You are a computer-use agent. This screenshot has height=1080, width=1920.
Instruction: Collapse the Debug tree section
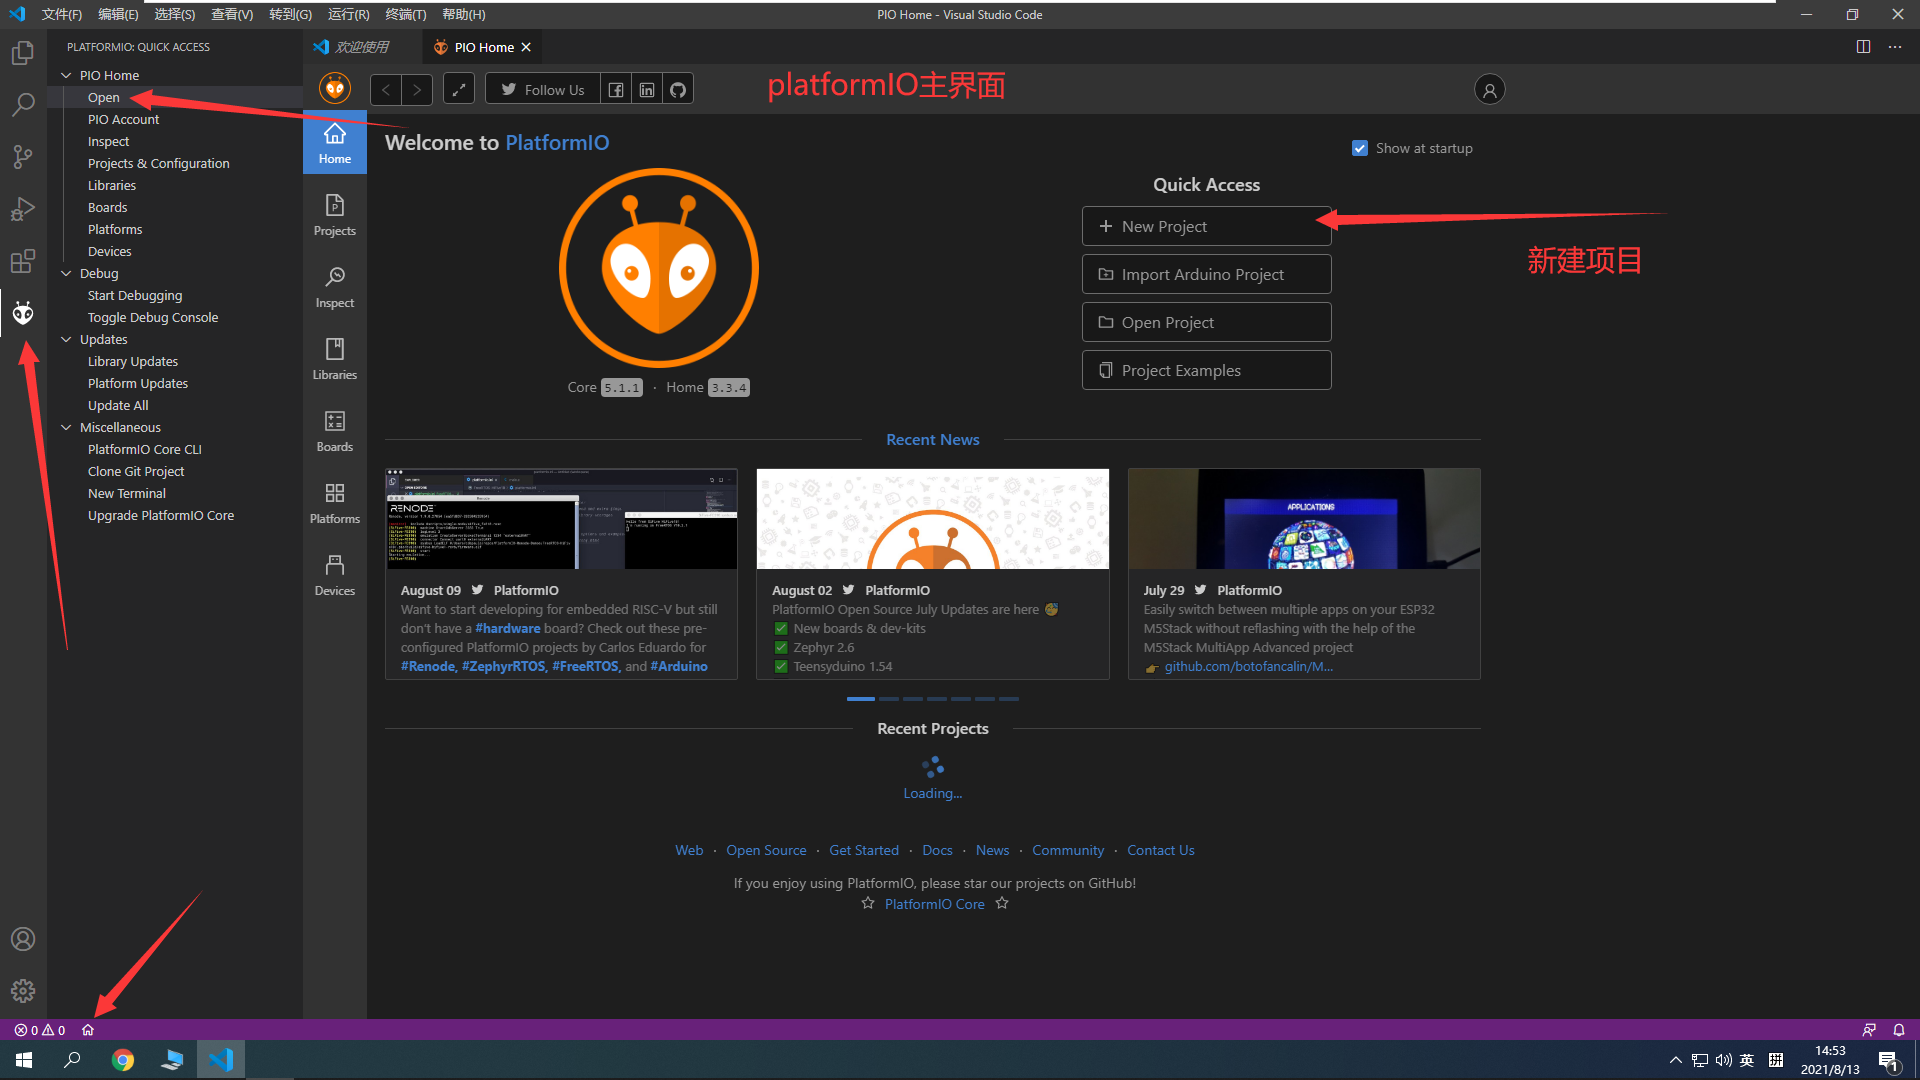pos(67,274)
